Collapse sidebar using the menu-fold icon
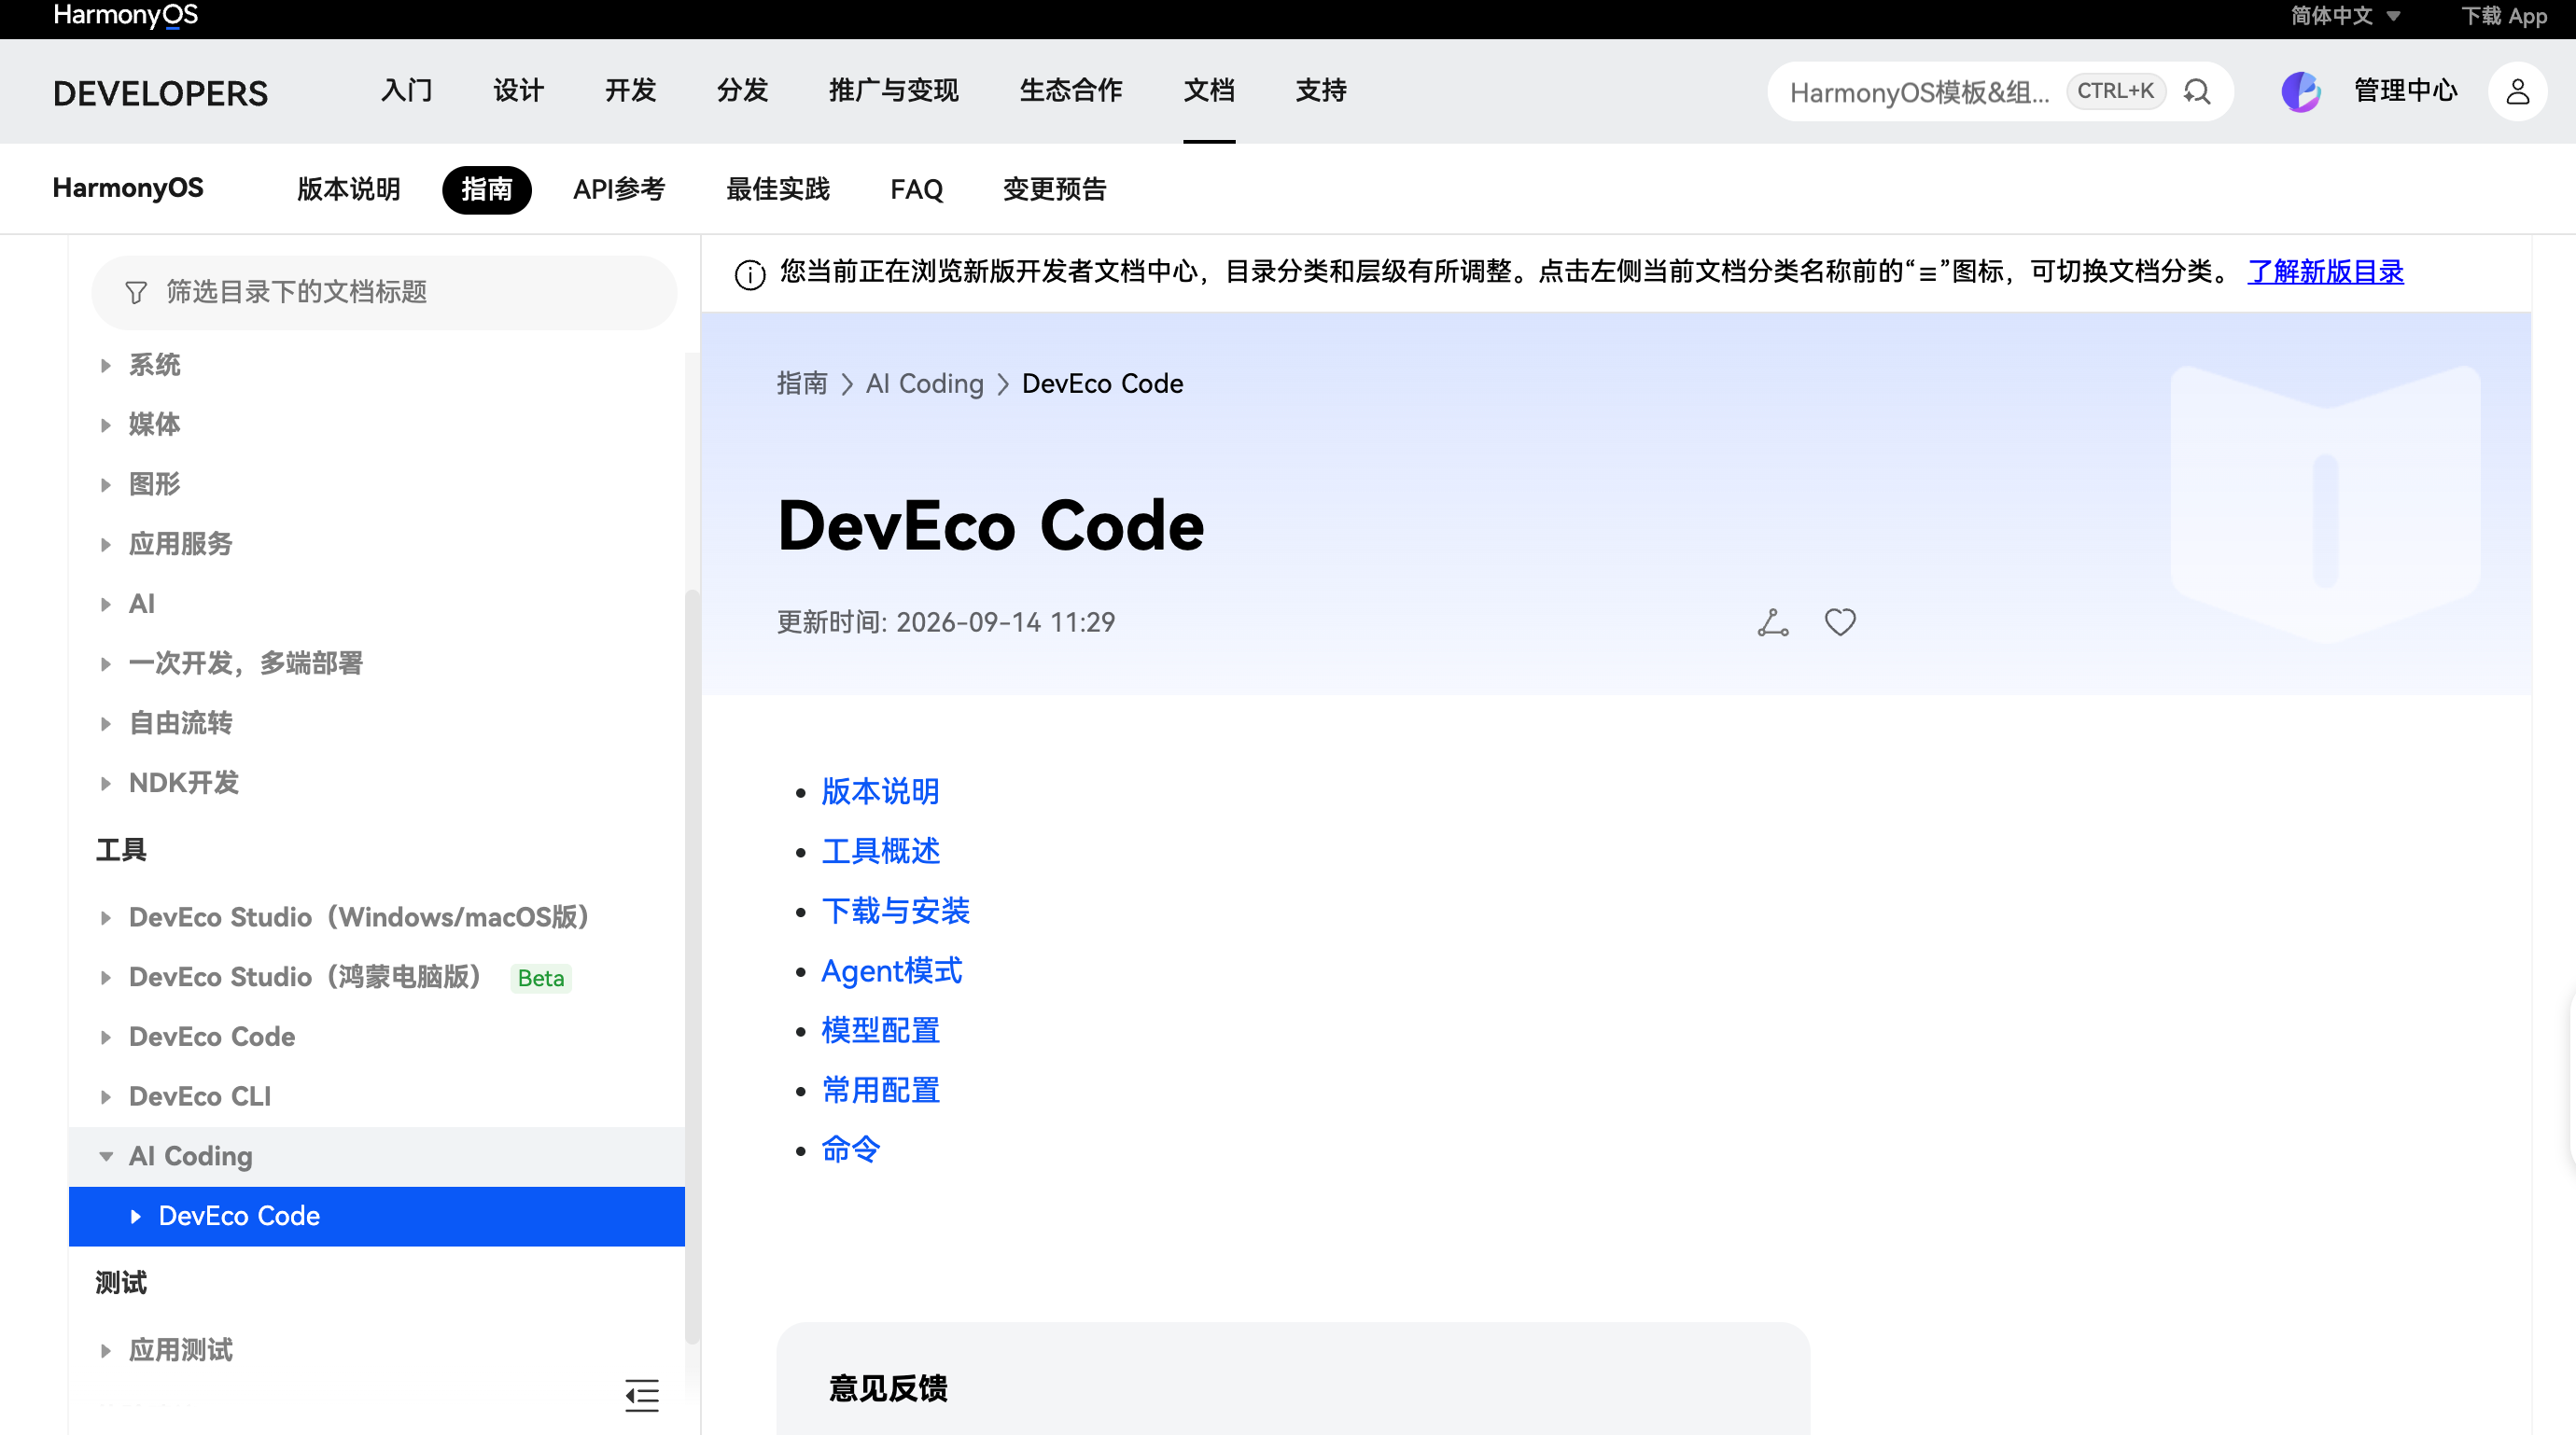 (x=642, y=1395)
